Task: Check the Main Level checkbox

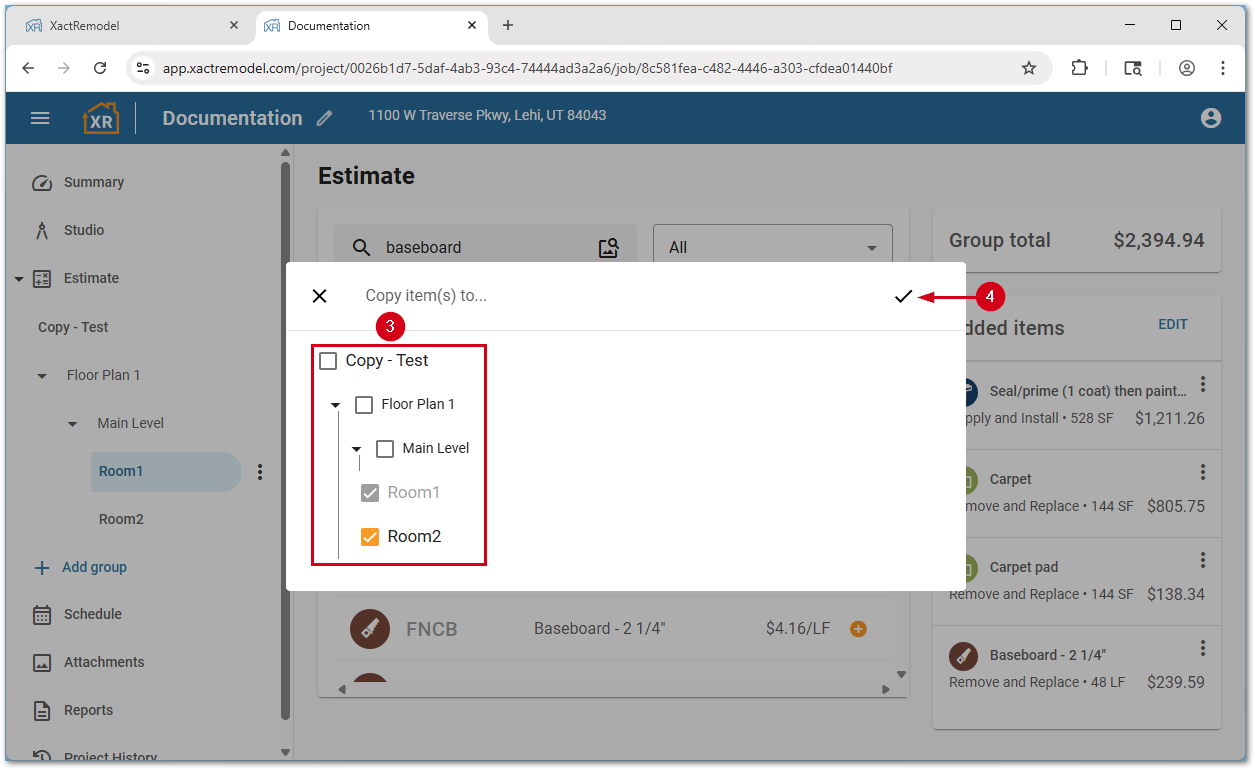Action: pyautogui.click(x=385, y=448)
